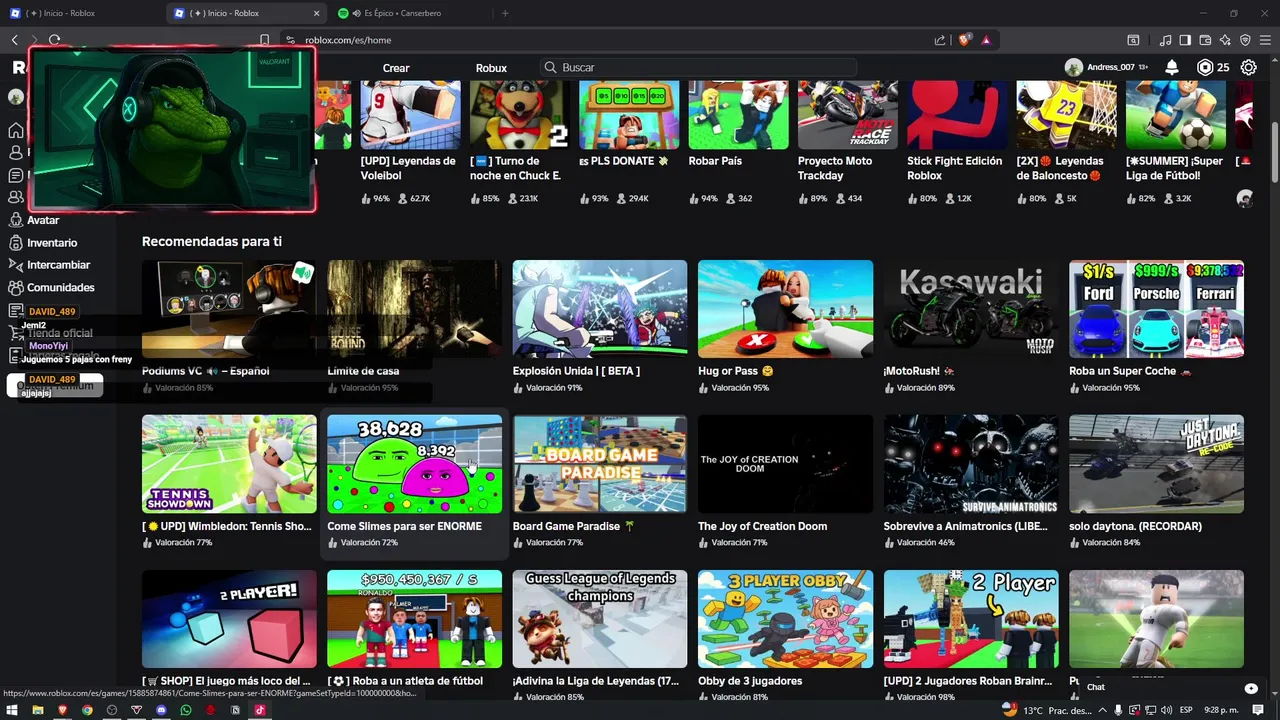This screenshot has height=720, width=1280.
Task: Open the Brave Shields lion icon
Action: point(965,40)
